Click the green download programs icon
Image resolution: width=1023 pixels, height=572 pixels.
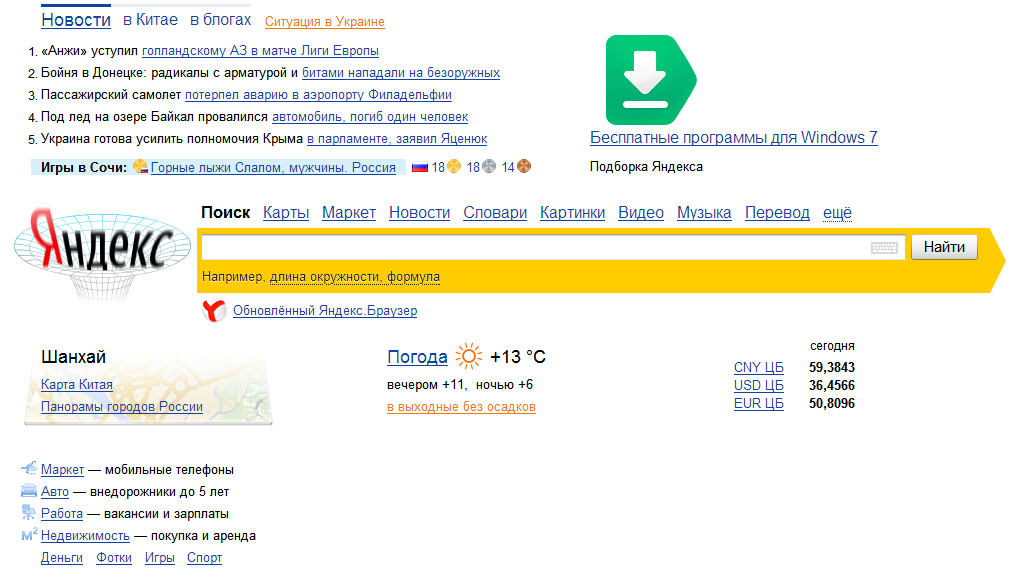(x=650, y=80)
